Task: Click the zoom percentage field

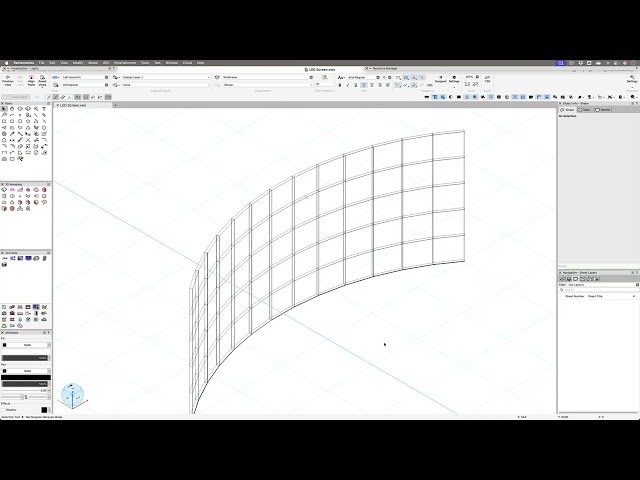Action: pyautogui.click(x=470, y=77)
